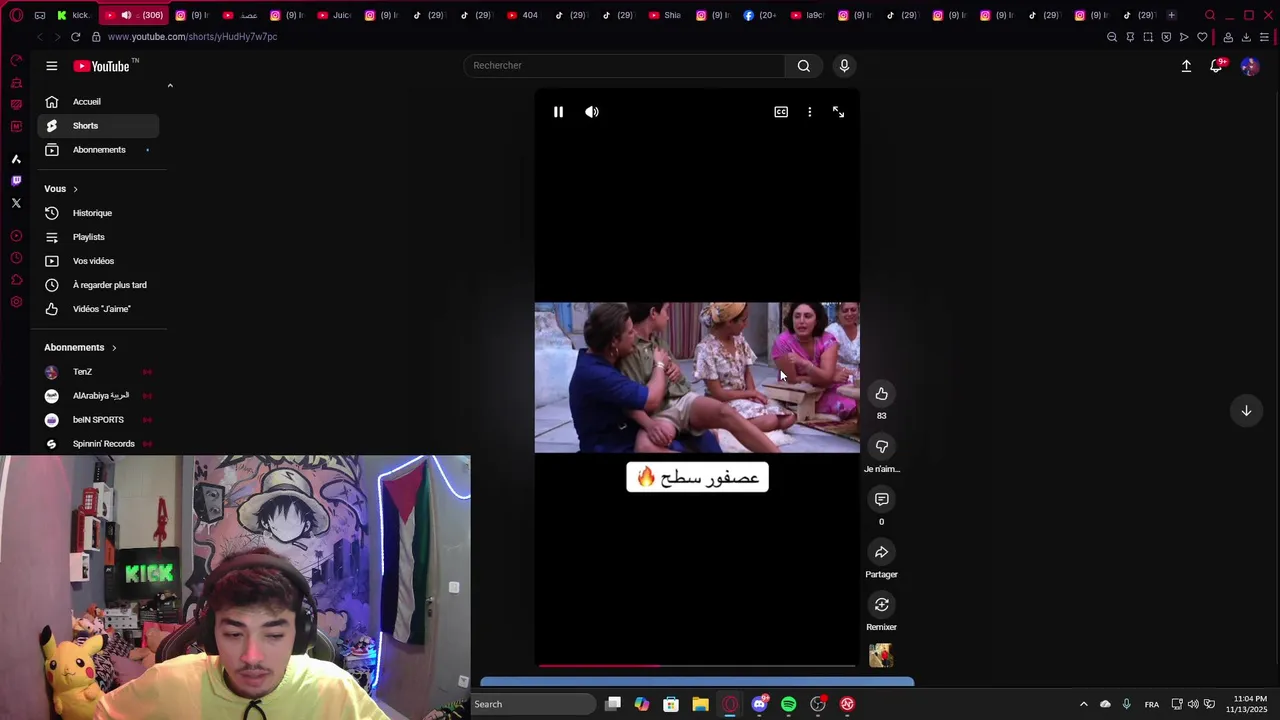Open the YouTube hamburger guide menu
Screen dimensions: 1280x720
52,66
